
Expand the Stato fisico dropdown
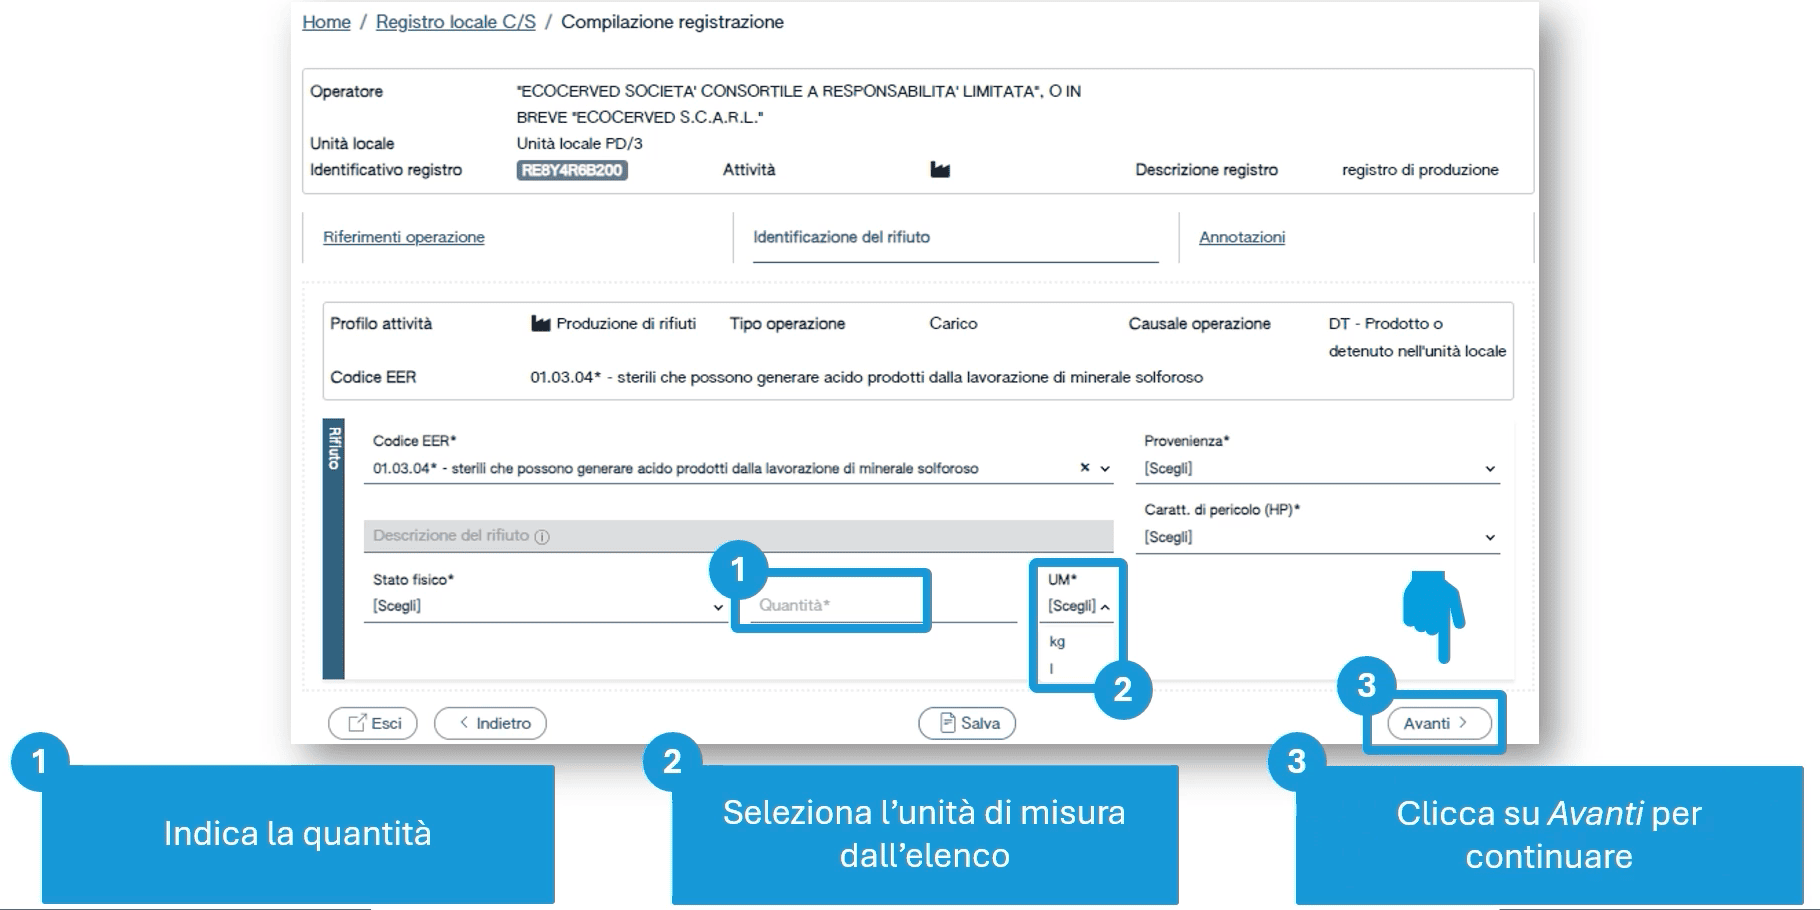tap(546, 606)
